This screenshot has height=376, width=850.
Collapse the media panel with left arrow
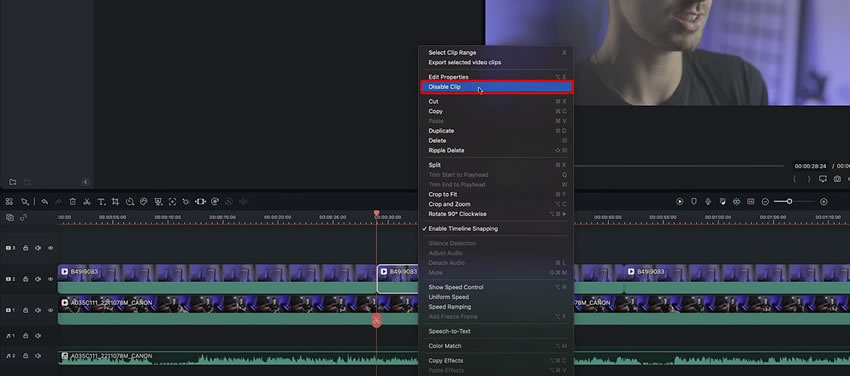click(x=85, y=182)
